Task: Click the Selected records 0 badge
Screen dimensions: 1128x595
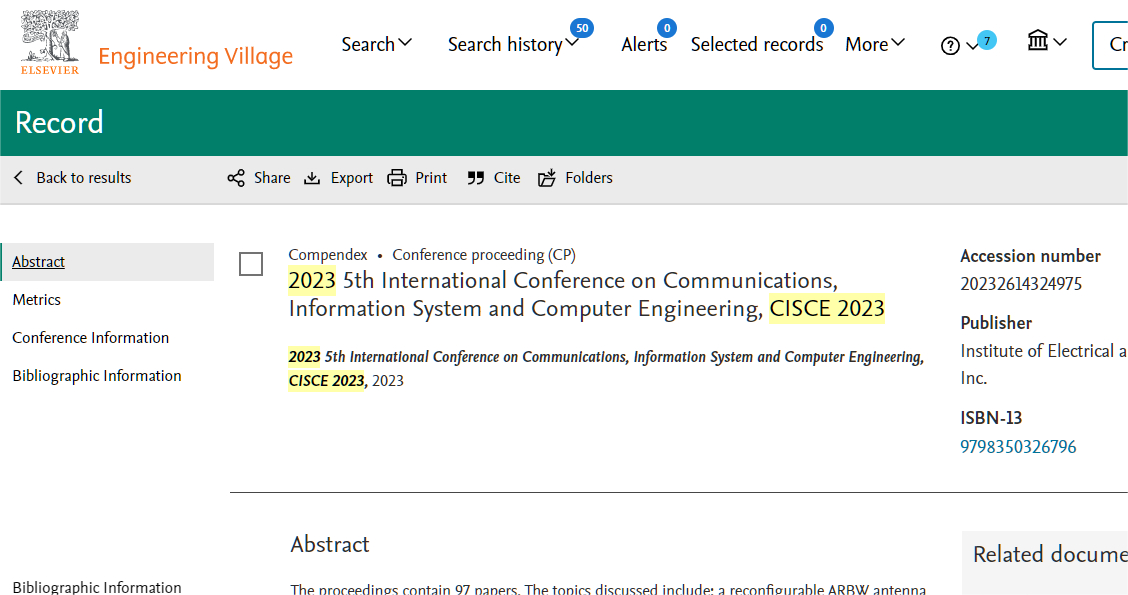Action: tap(824, 28)
